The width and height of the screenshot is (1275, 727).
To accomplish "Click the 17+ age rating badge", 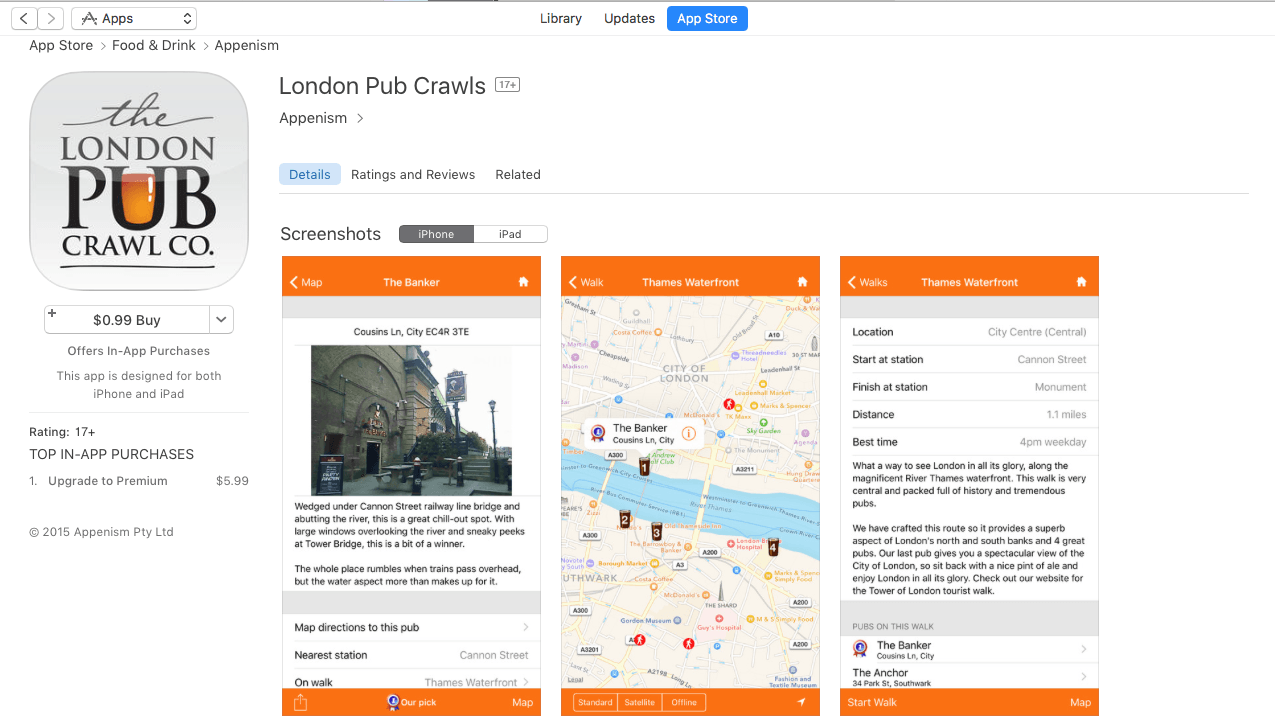I will coord(508,85).
